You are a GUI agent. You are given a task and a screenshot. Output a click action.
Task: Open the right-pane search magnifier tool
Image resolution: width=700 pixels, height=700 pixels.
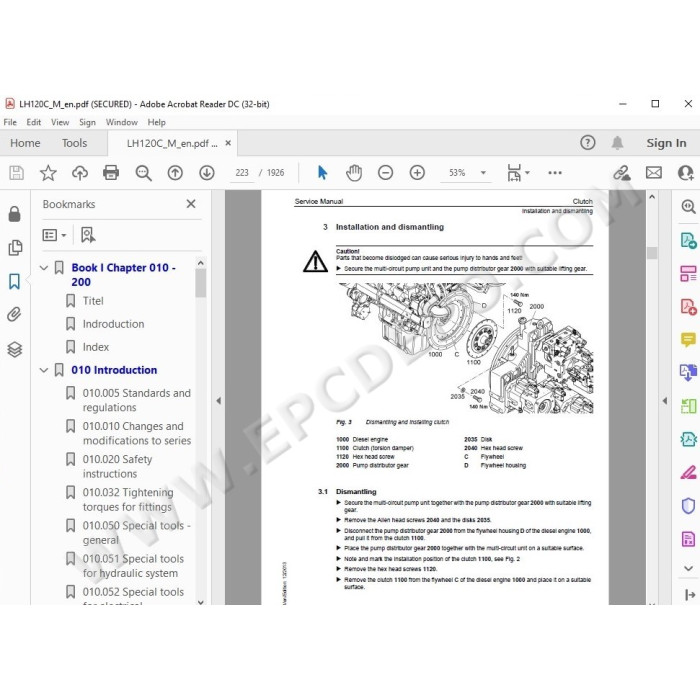(688, 206)
